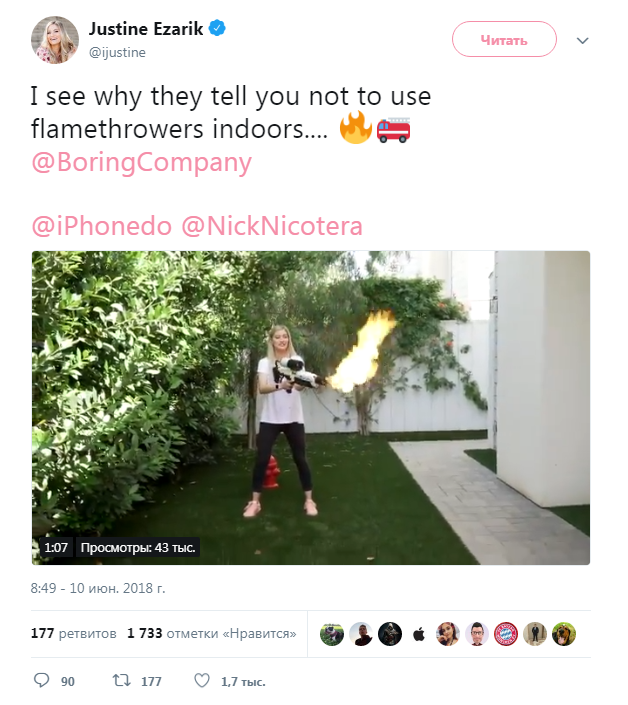Open the @iPhonedo mention link
This screenshot has height=705, width=628.
101,226
